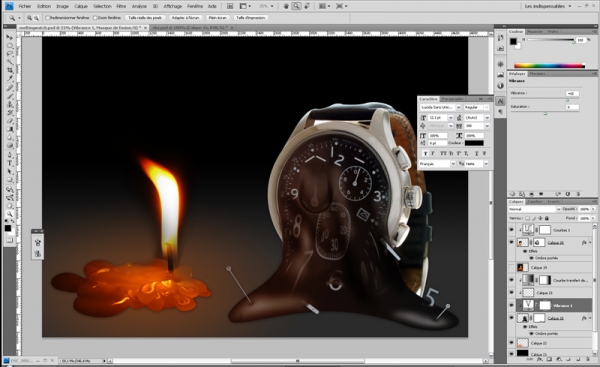Apply strikethrough style in Caractère panel
The height and width of the screenshot is (367, 600).
(x=484, y=153)
